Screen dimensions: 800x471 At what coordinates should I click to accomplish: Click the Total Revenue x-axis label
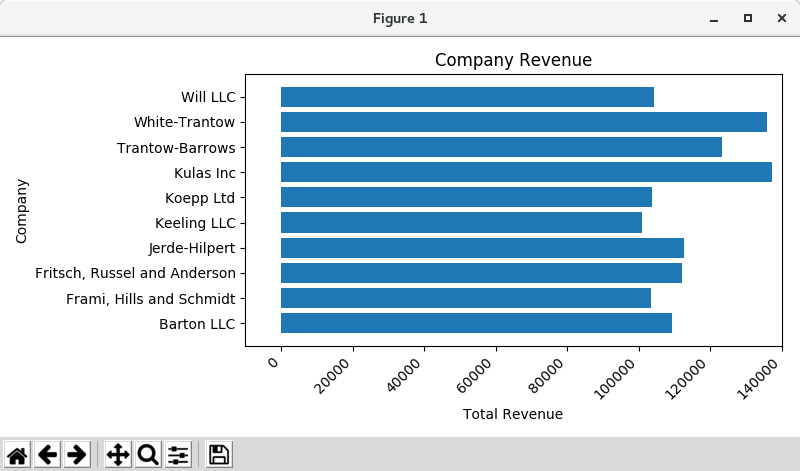[x=512, y=414]
